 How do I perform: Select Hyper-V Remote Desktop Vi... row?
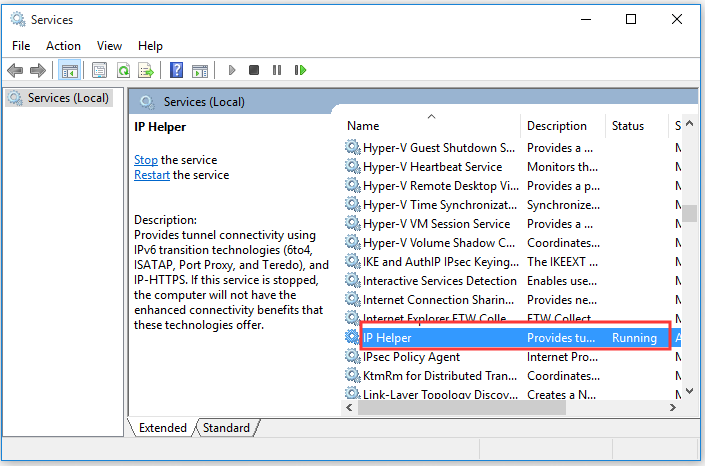(513, 185)
